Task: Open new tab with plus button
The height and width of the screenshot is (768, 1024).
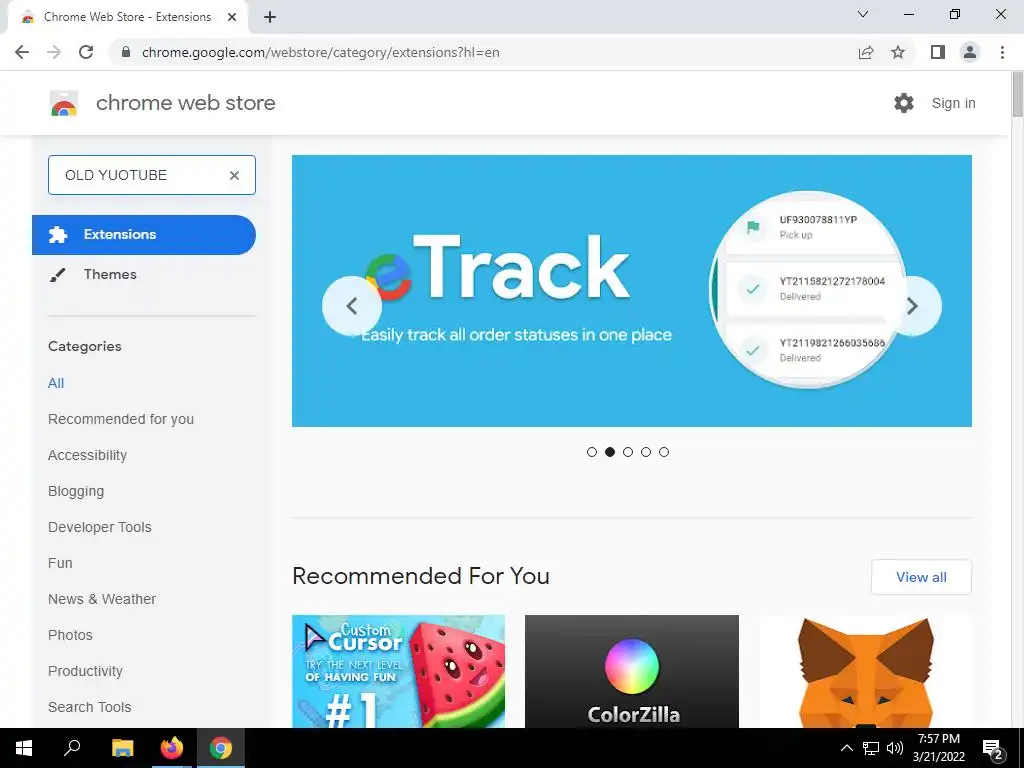Action: (x=270, y=17)
